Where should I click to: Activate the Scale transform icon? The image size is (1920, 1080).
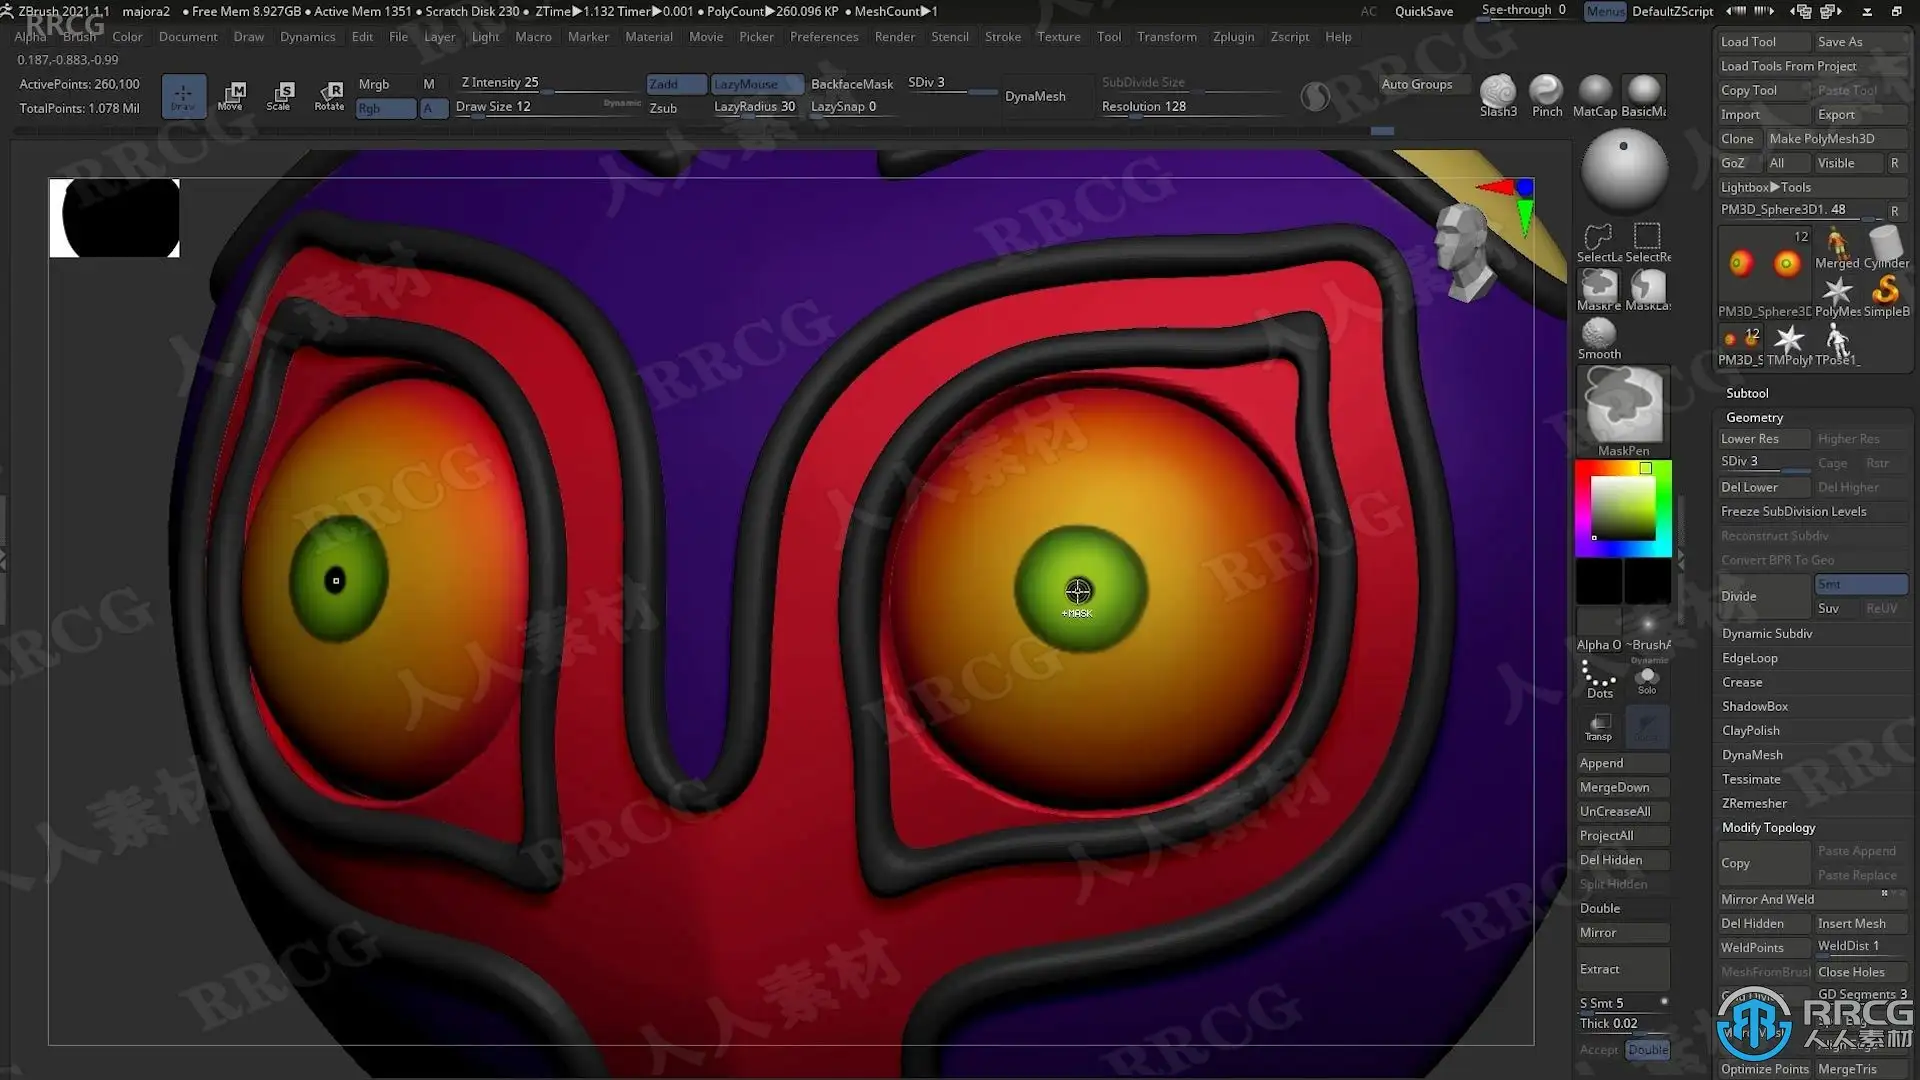click(x=280, y=96)
